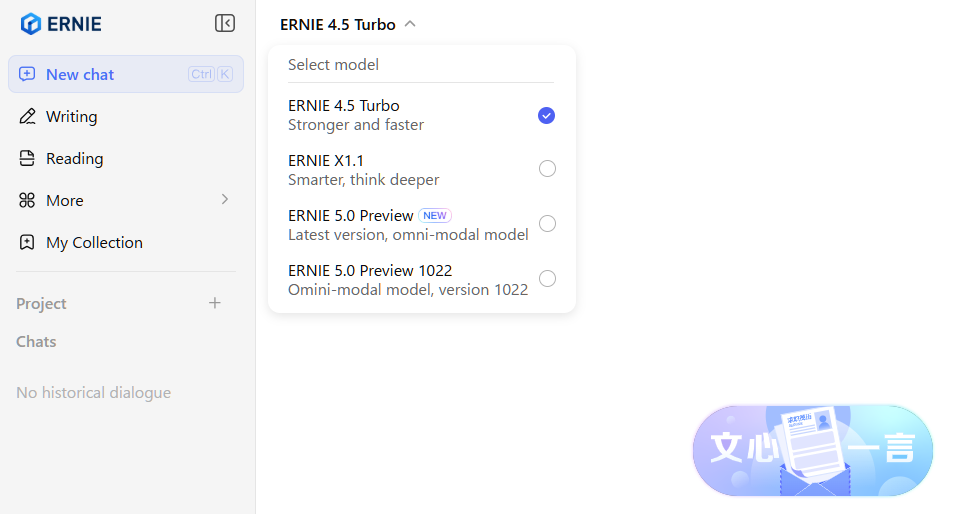Screen dimensions: 961x514
Task: Select the ERNIE X1.1 radio button
Action: pyautogui.click(x=547, y=169)
